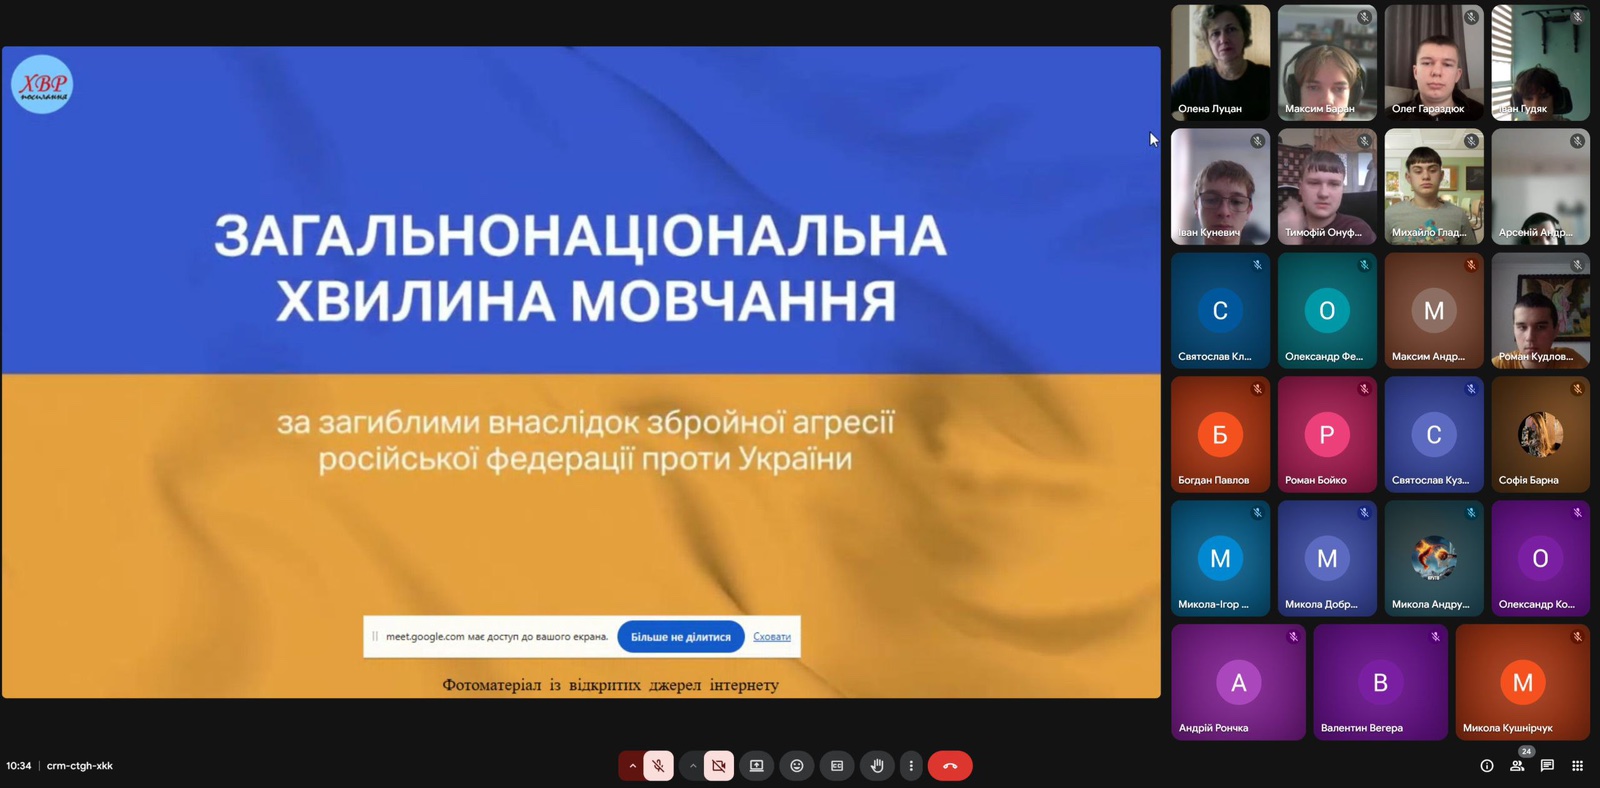Click Андрій Рончка's participant tile
Image resolution: width=1600 pixels, height=788 pixels.
pyautogui.click(x=1238, y=682)
